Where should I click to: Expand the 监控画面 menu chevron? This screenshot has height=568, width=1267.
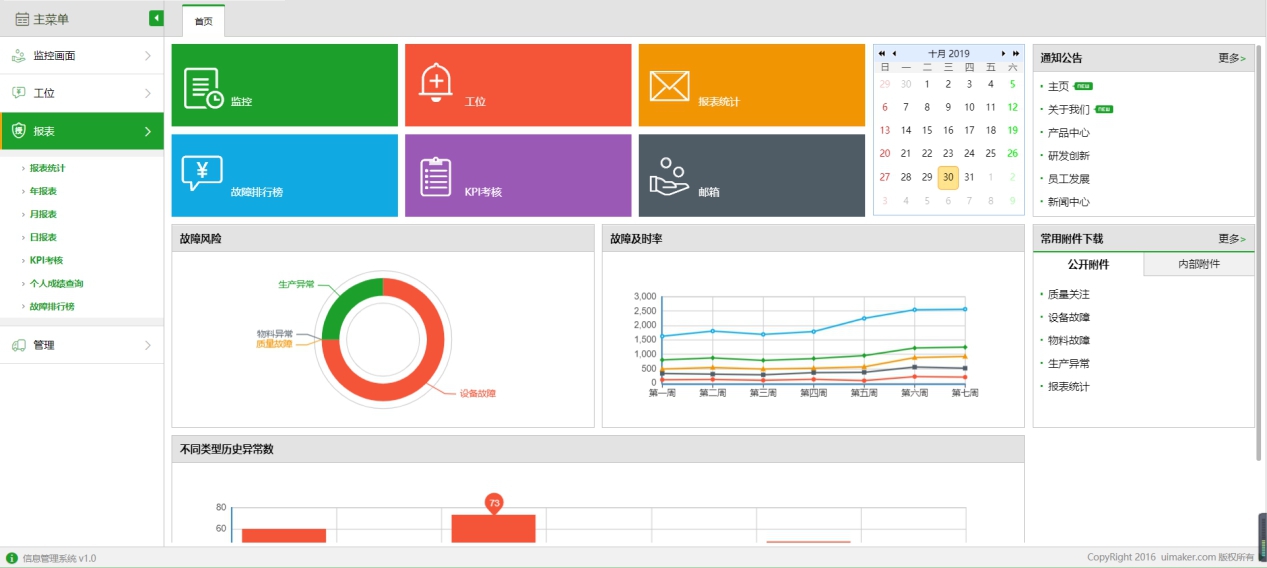pyautogui.click(x=148, y=56)
